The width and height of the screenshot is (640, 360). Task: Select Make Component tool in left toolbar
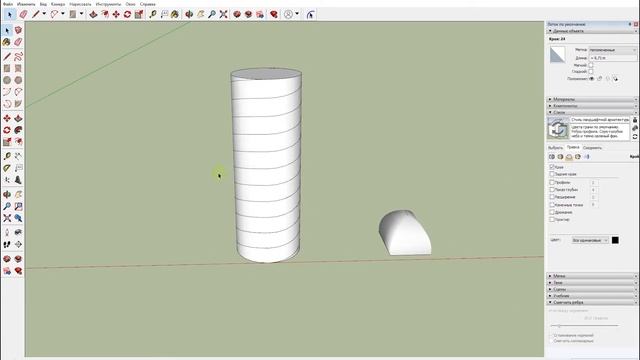point(18,30)
